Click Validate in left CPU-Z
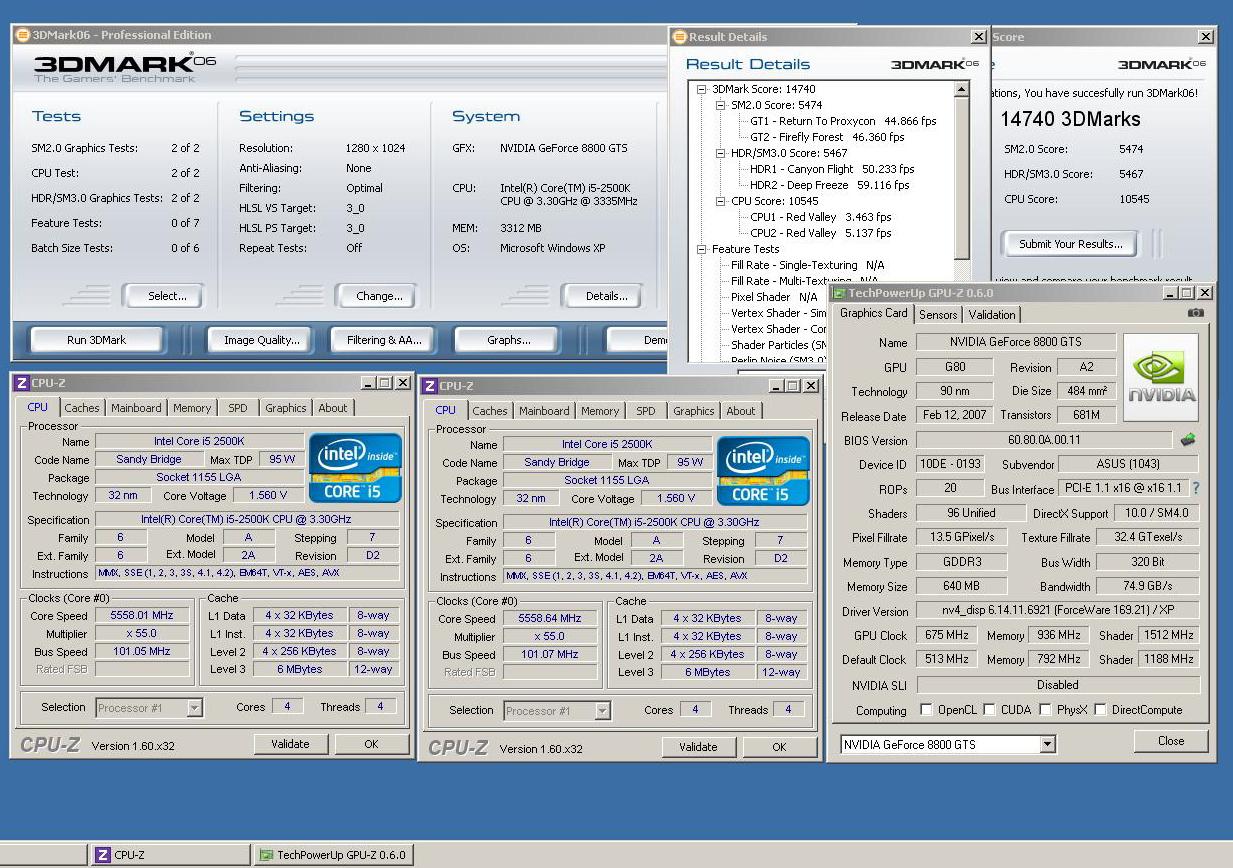The image size is (1233, 868). coord(290,744)
